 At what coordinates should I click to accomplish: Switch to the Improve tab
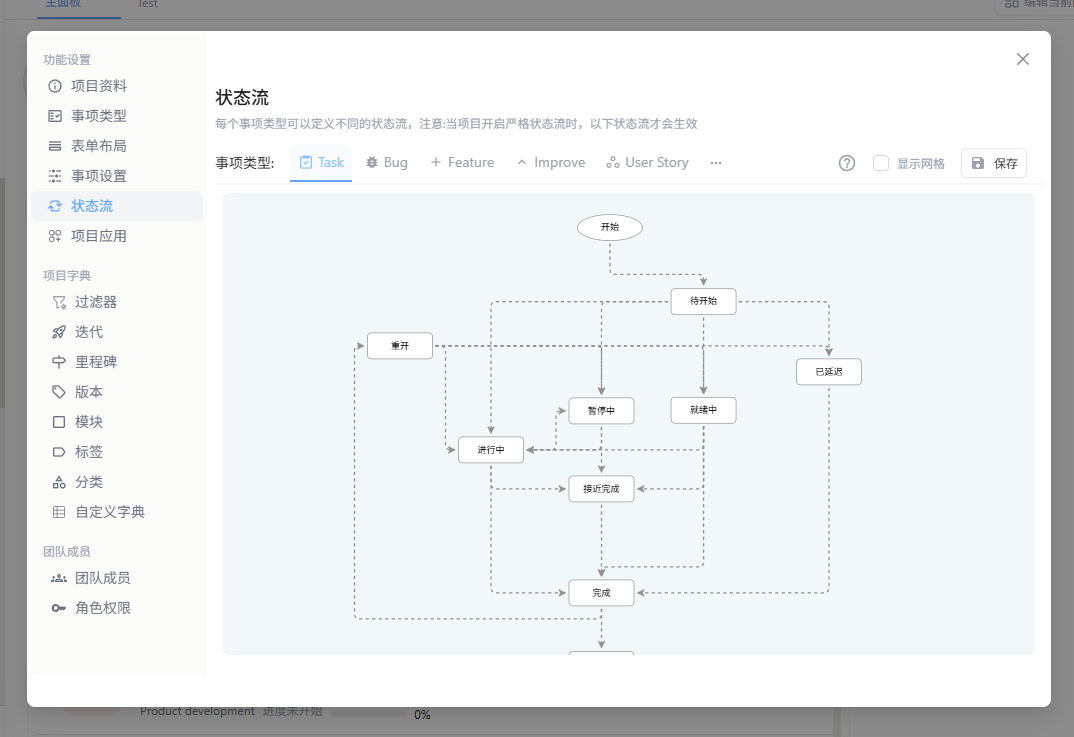[551, 162]
